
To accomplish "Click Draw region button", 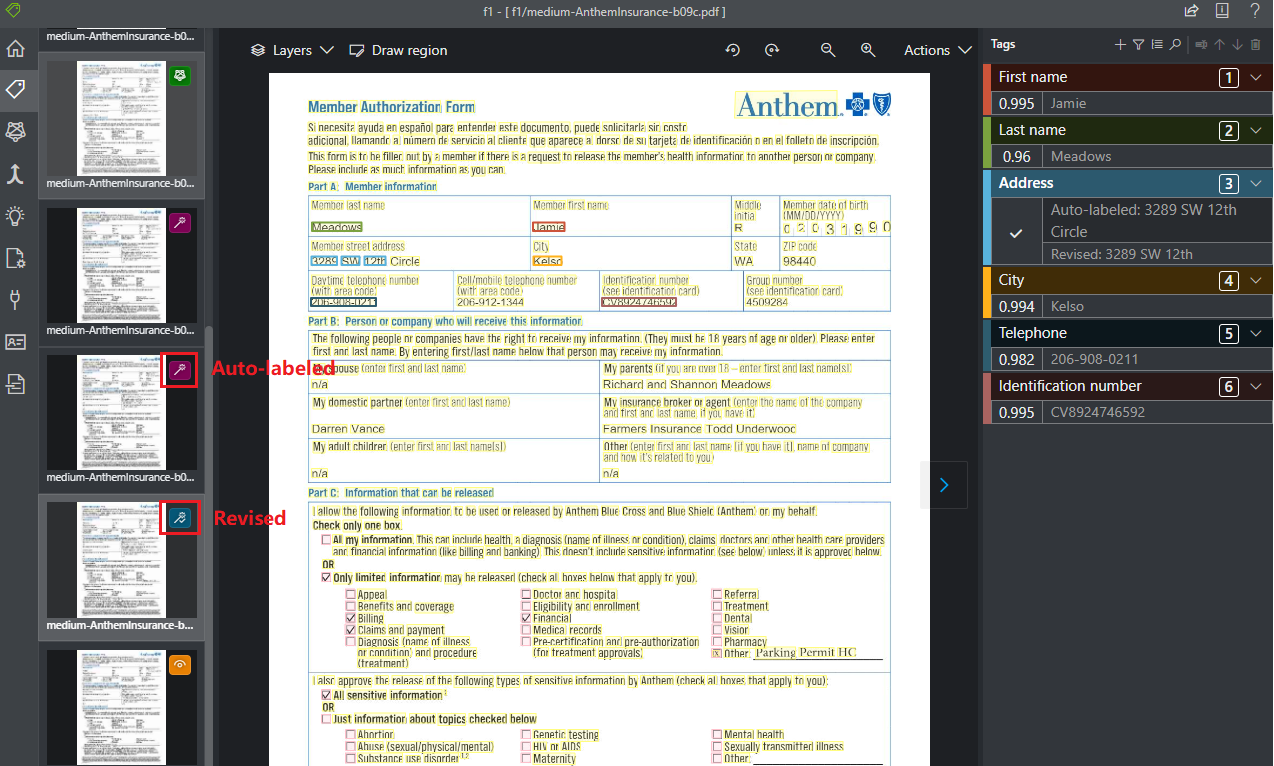I will pyautogui.click(x=398, y=50).
